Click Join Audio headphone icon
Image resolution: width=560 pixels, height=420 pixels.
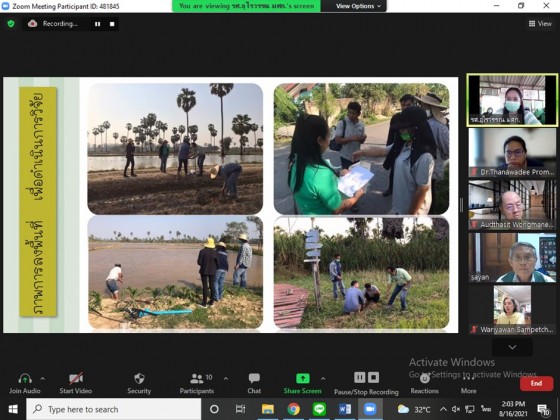[x=25, y=378]
